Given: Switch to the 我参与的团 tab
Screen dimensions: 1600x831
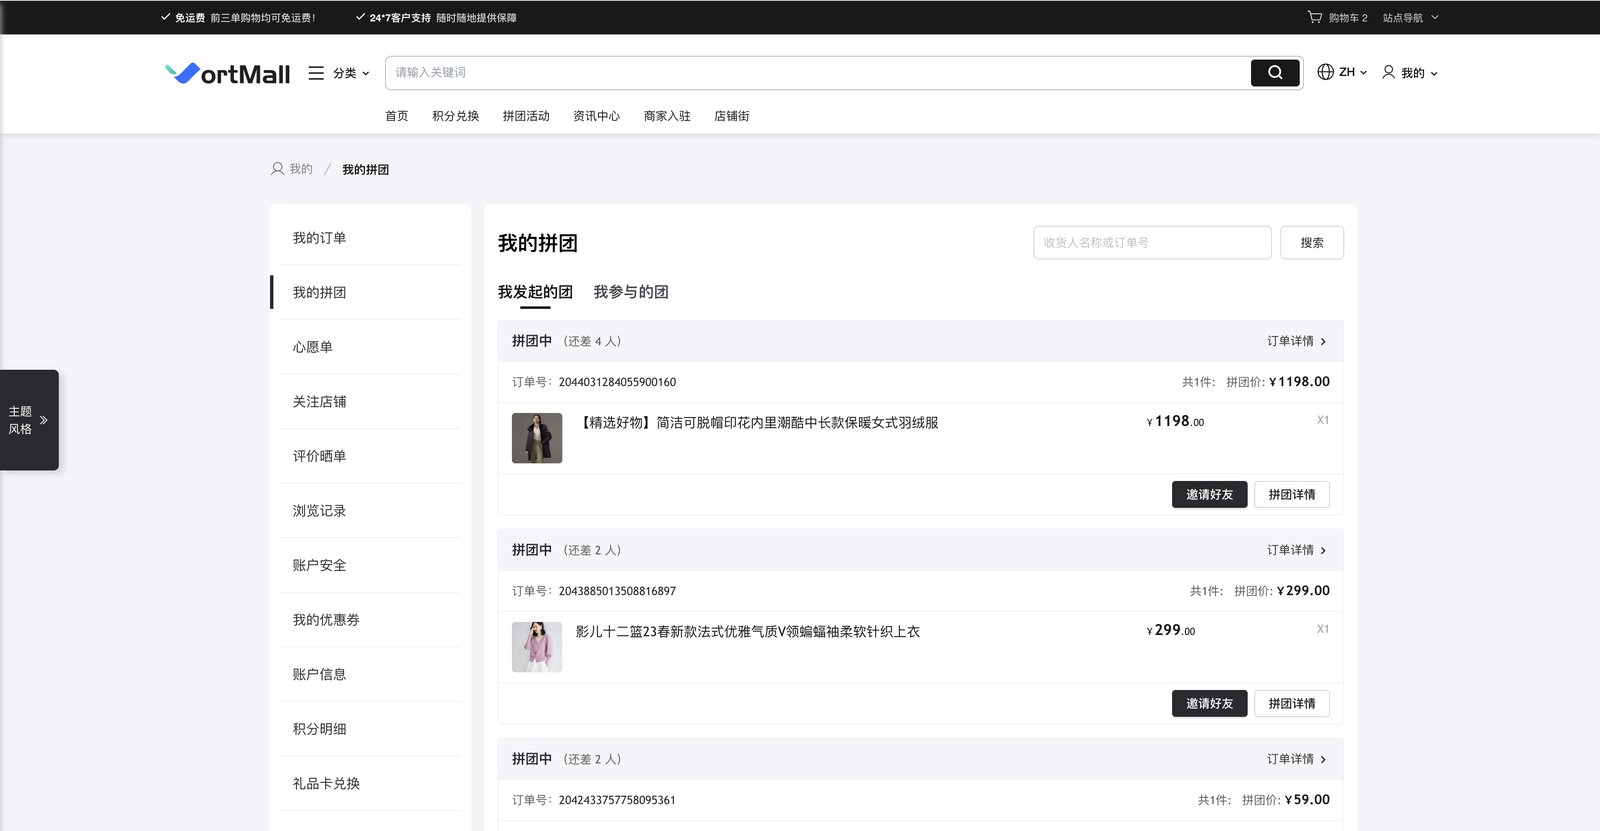Looking at the screenshot, I should [x=630, y=292].
